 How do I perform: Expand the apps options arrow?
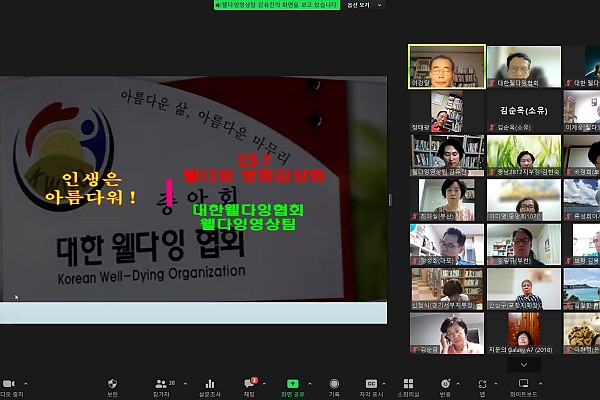[496, 384]
